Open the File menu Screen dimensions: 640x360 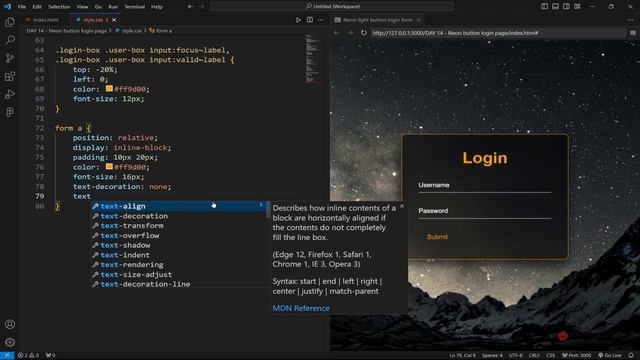(x=22, y=7)
